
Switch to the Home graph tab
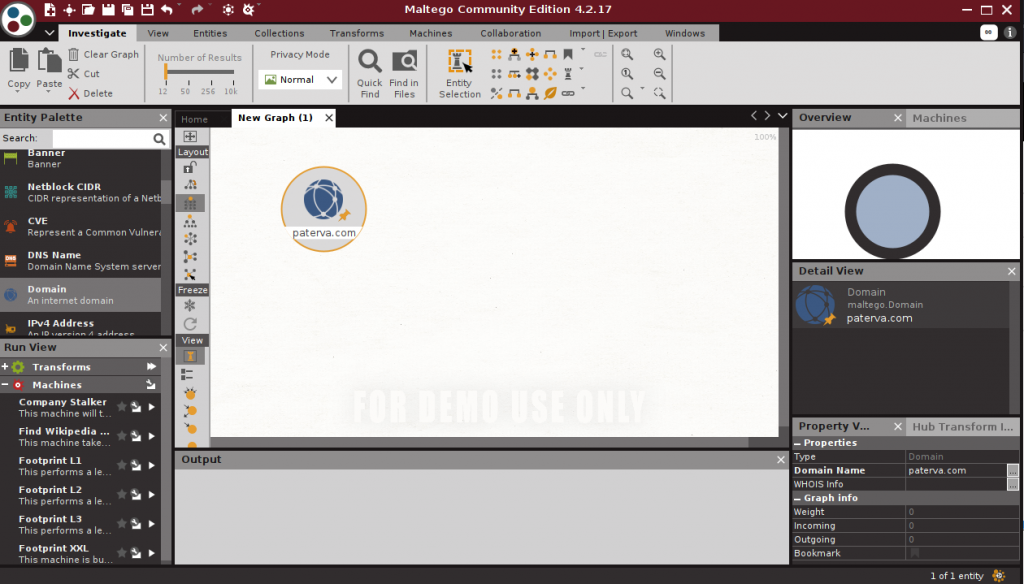point(195,119)
